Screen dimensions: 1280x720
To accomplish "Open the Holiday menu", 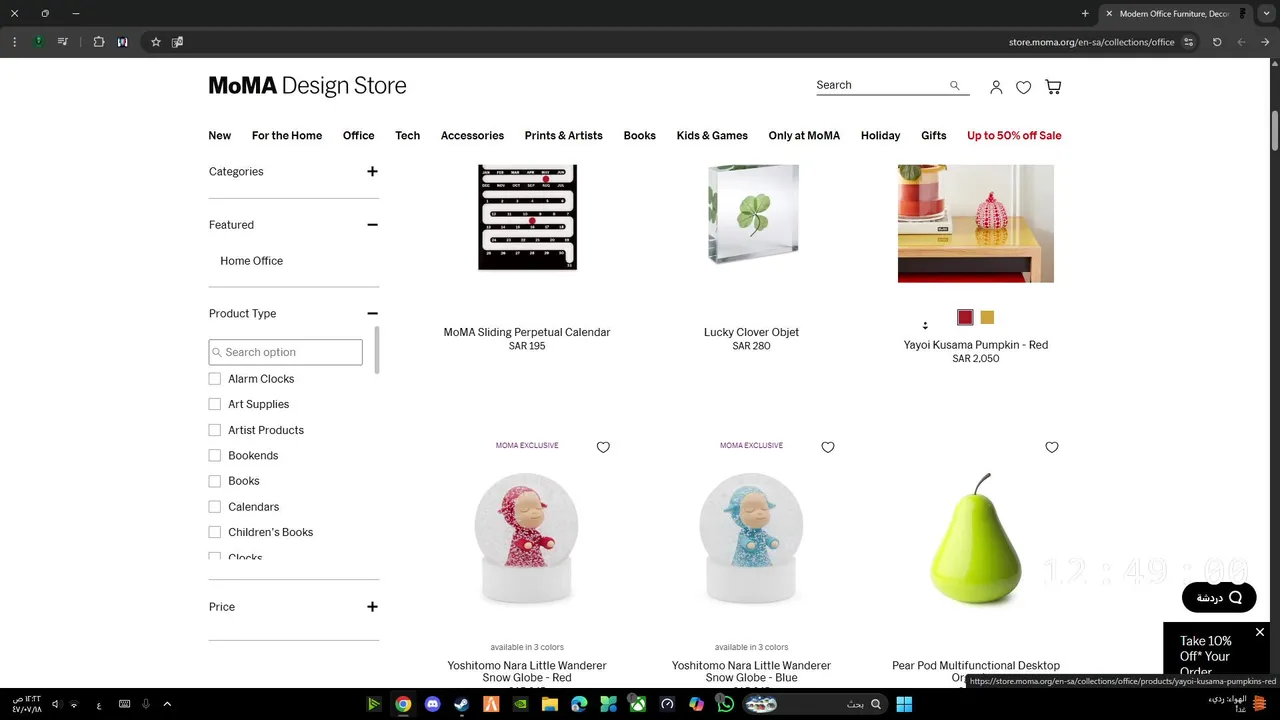I will click(880, 135).
